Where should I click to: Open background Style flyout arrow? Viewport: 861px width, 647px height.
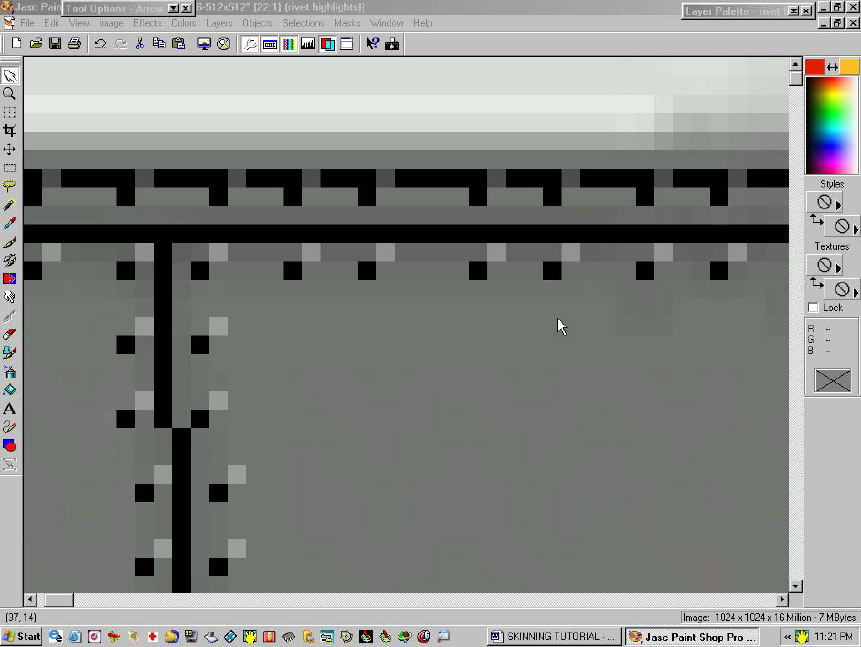pos(856,229)
